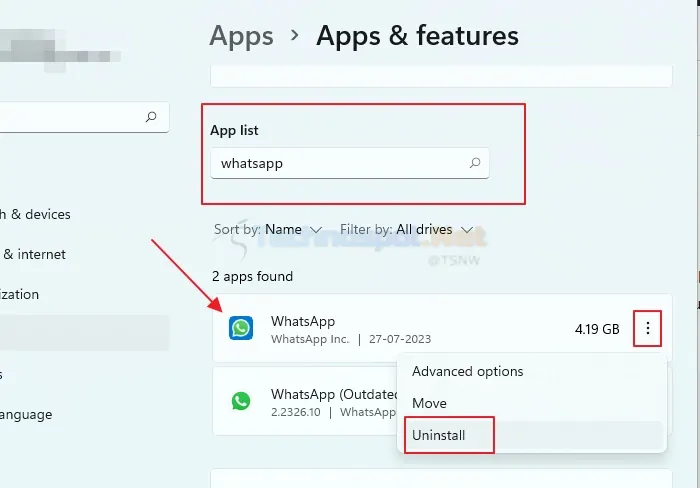
Task: Click the WhatsApp app name text
Action: [x=303, y=321]
